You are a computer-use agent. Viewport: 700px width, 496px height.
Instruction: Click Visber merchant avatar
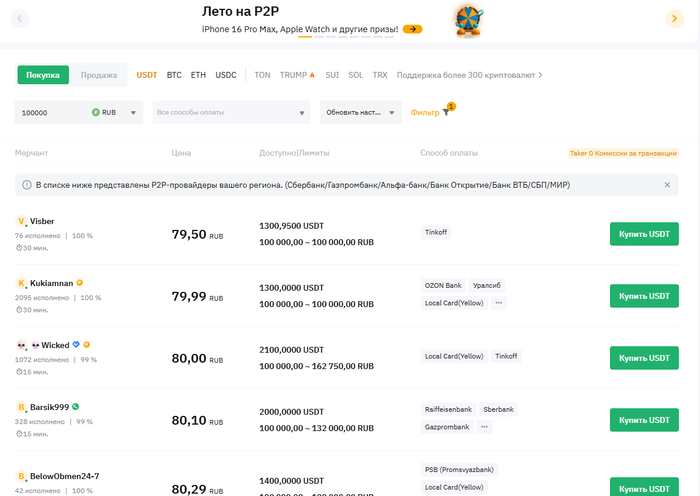pyautogui.click(x=21, y=221)
